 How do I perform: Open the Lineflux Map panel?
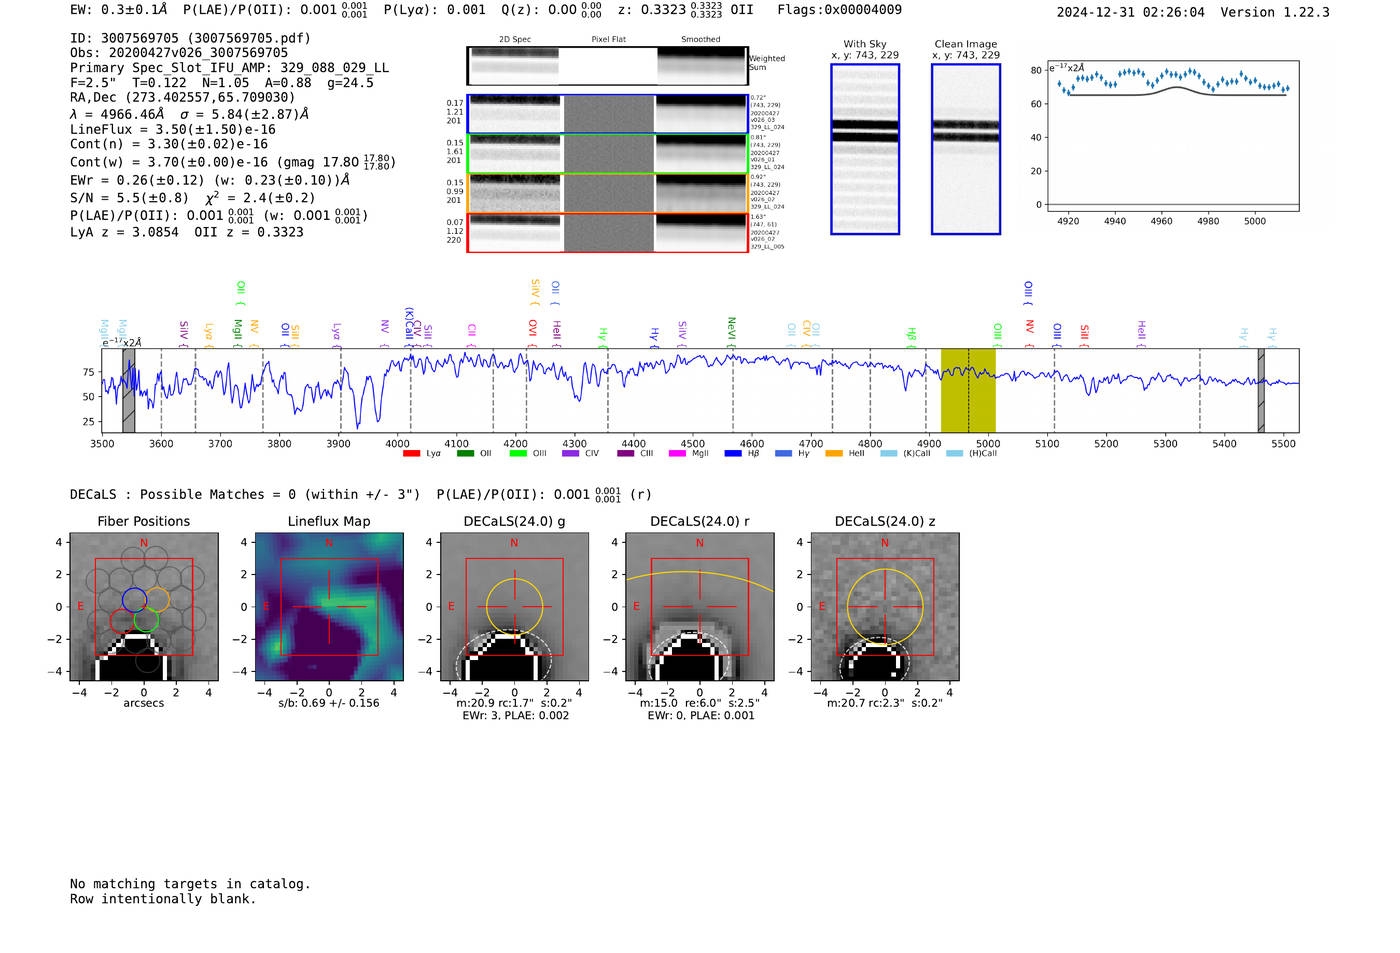(x=329, y=607)
